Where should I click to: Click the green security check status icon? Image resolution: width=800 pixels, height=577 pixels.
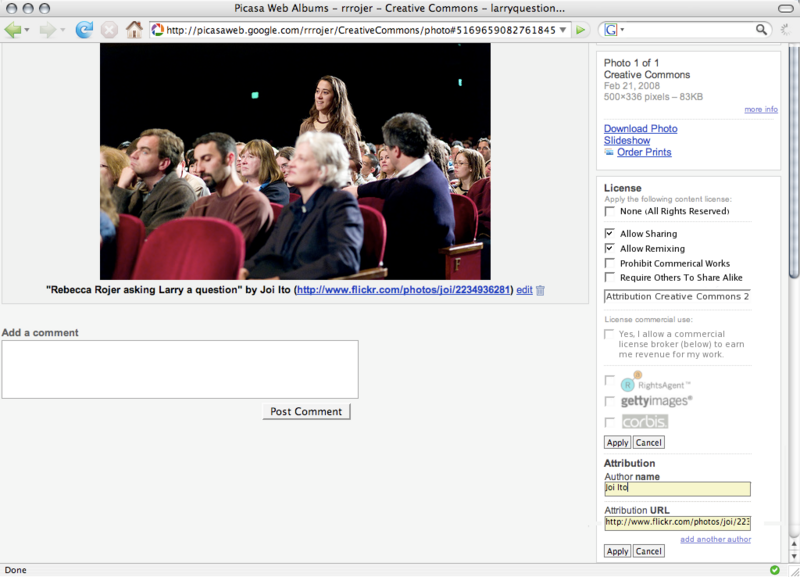coord(774,570)
